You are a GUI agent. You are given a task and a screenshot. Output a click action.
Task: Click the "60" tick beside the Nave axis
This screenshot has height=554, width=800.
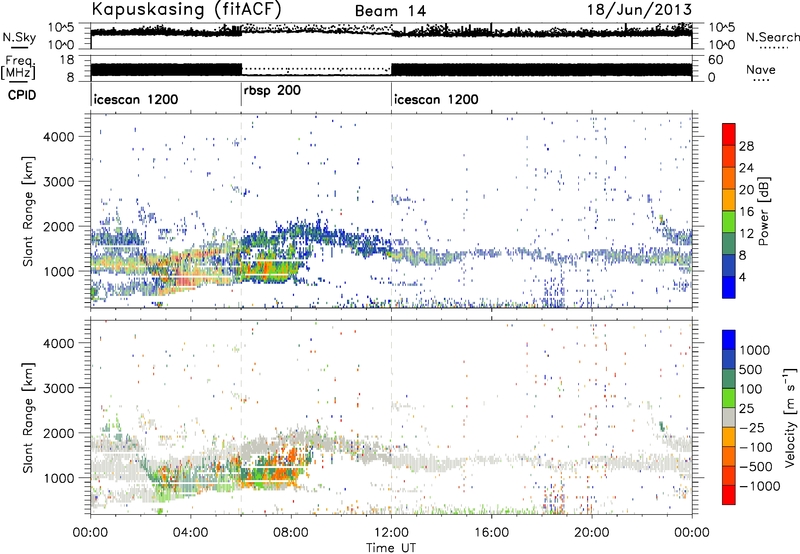(x=716, y=60)
